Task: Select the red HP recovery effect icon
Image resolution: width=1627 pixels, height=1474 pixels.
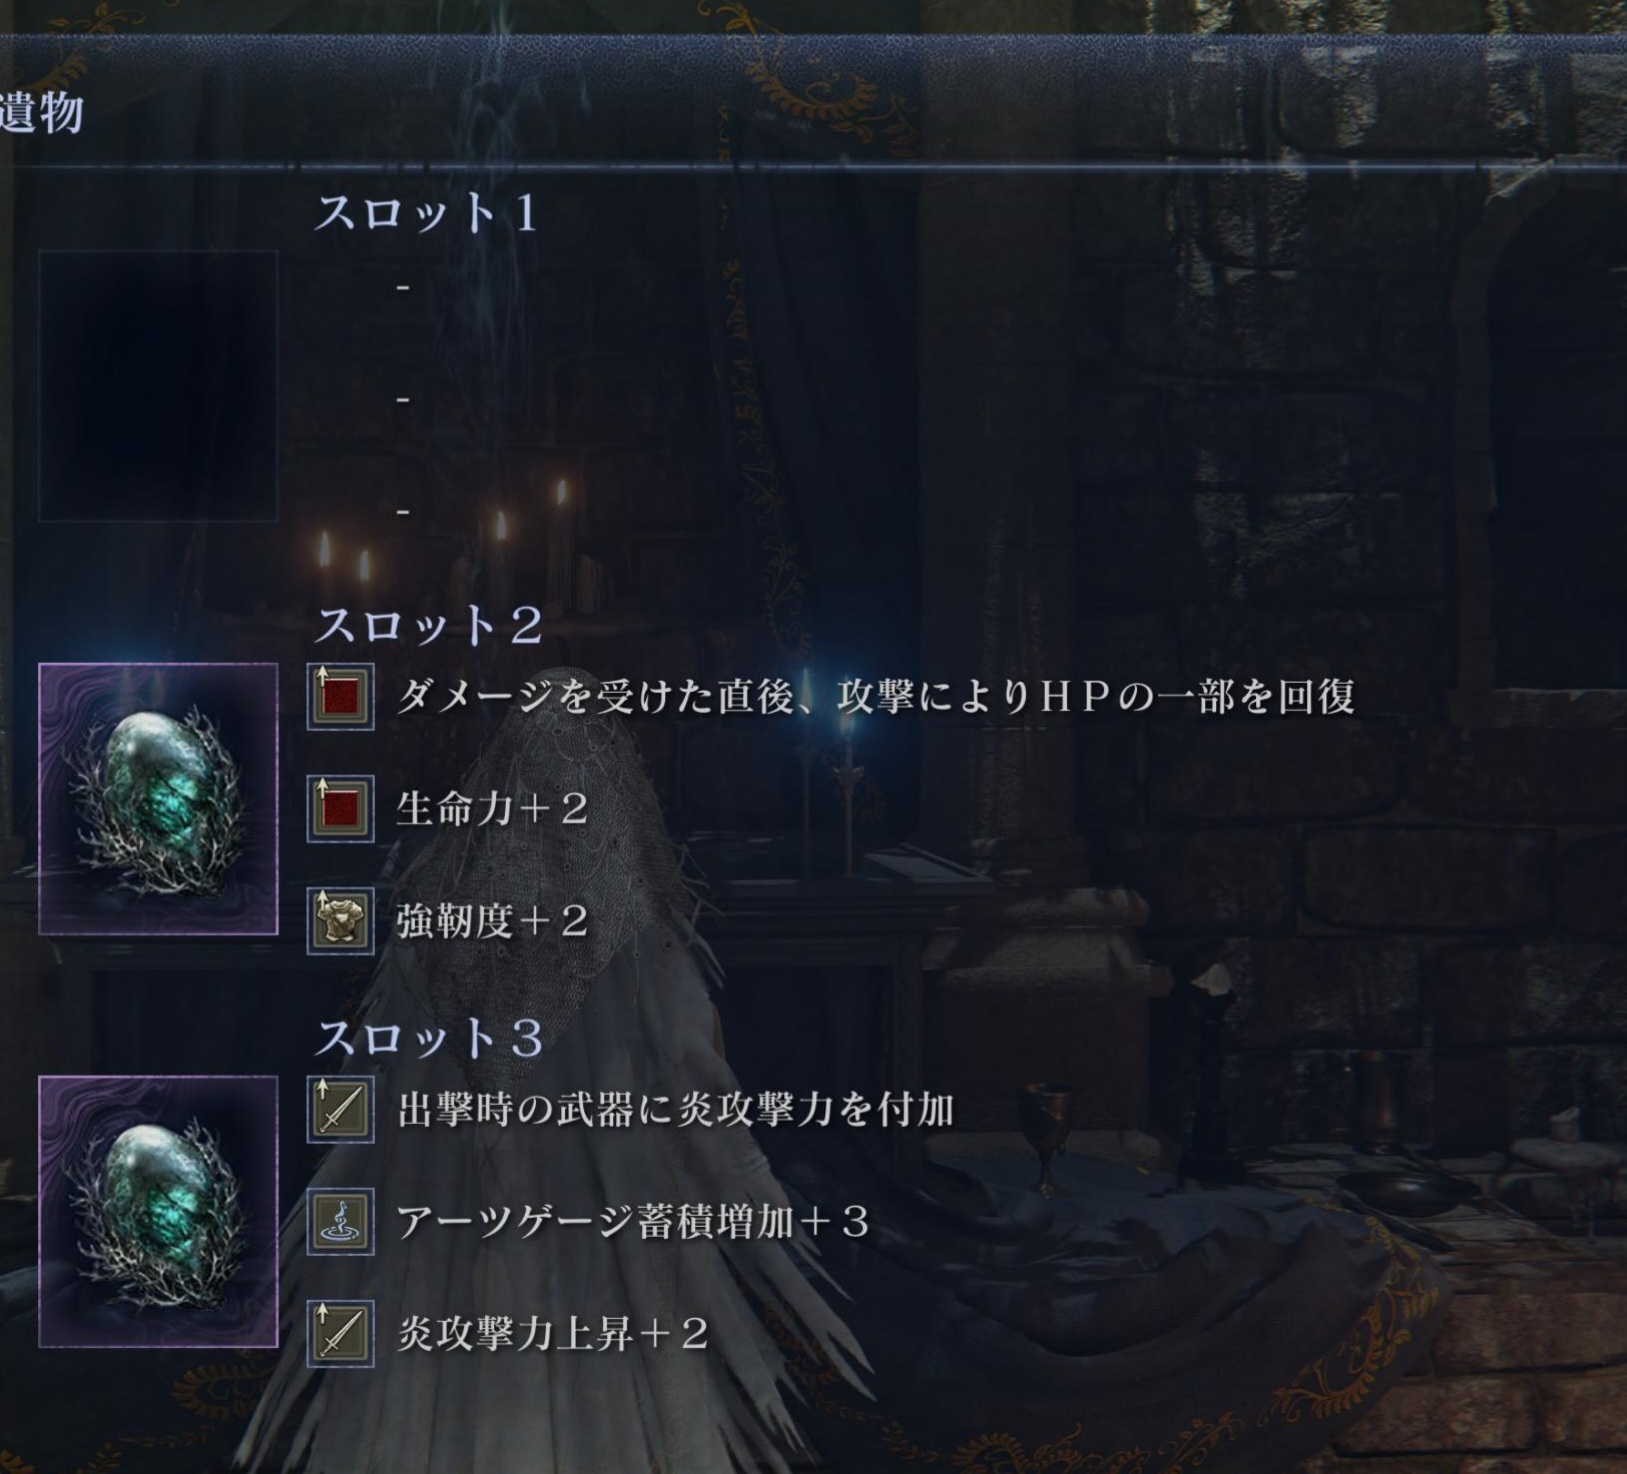Action: [x=340, y=697]
